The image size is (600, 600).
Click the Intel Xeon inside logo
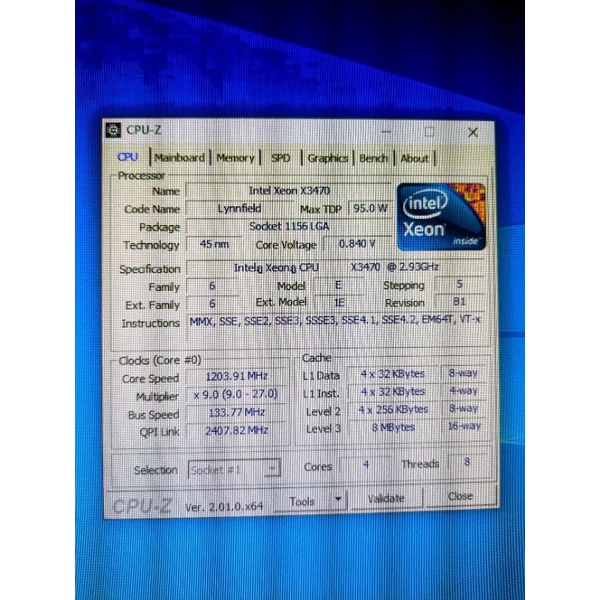pos(439,216)
